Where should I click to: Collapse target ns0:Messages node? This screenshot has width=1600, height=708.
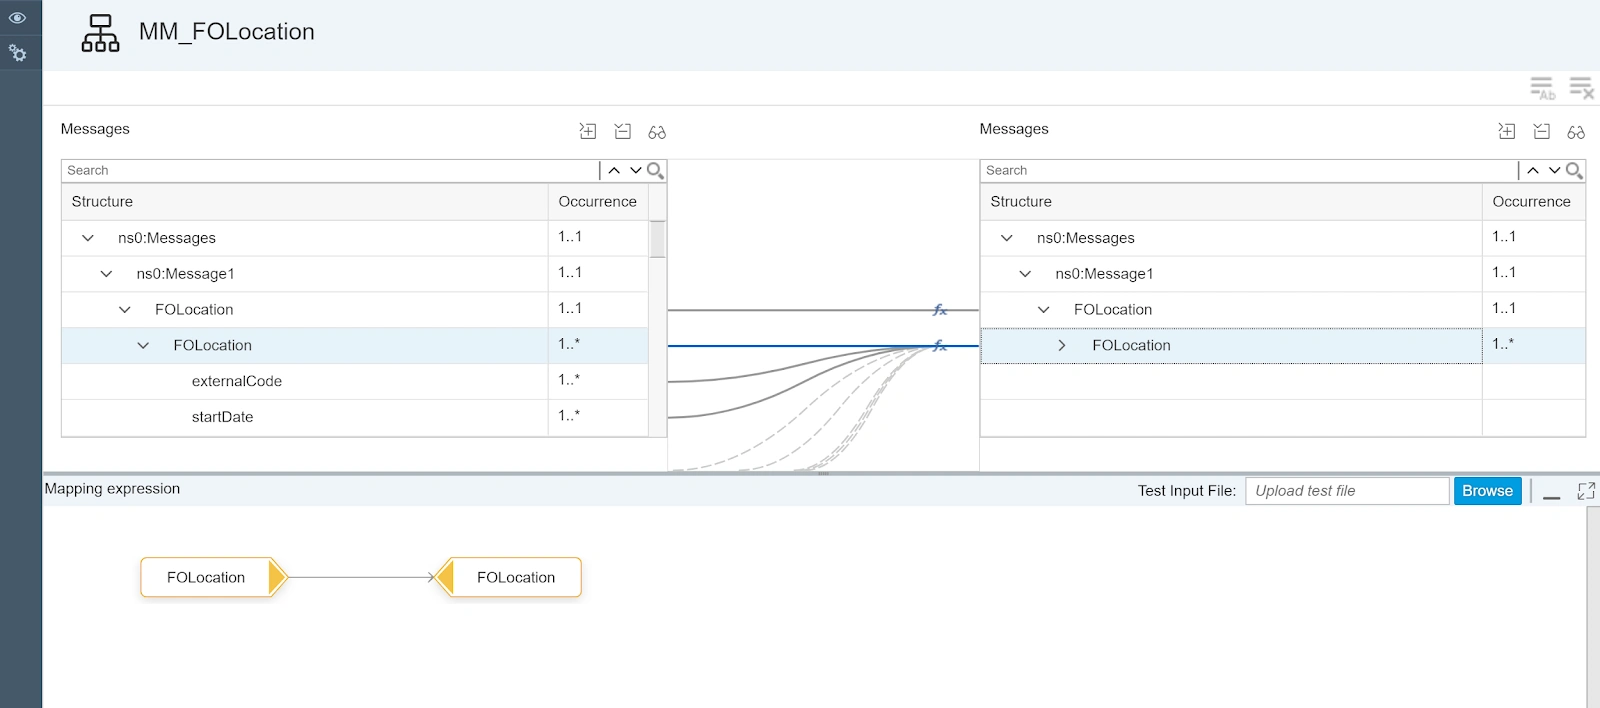(1007, 238)
